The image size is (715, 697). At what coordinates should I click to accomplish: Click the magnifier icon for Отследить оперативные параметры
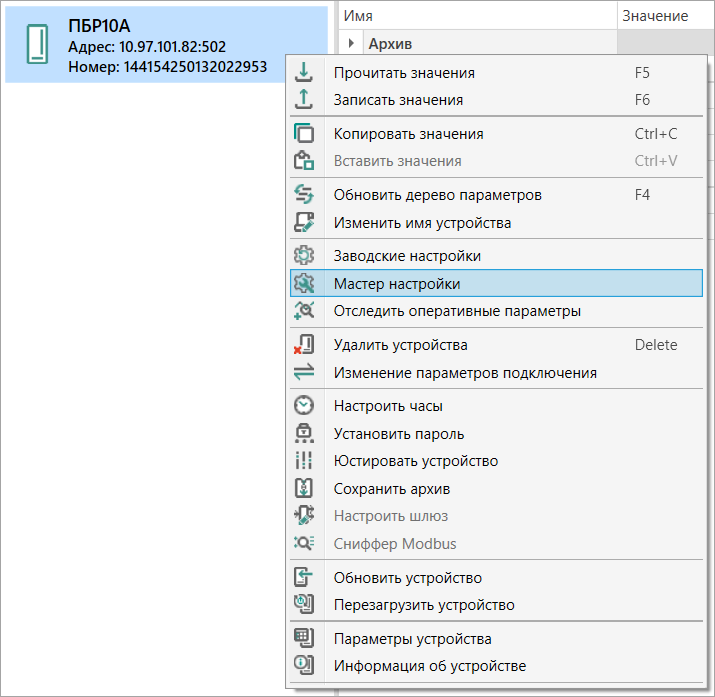304,310
